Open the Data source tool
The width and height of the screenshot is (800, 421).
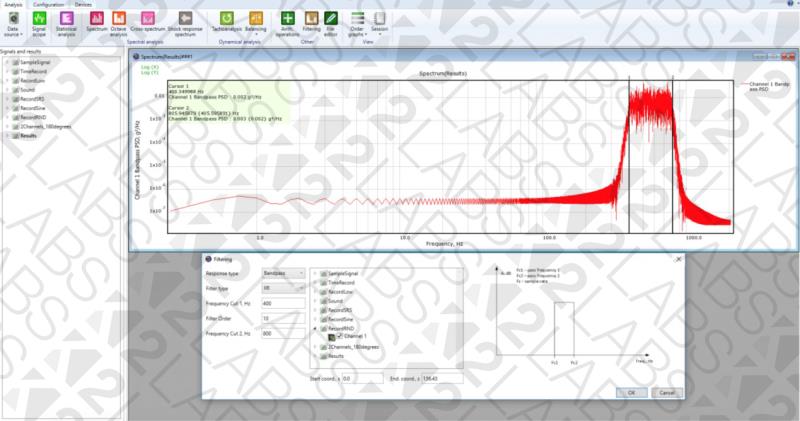click(13, 23)
